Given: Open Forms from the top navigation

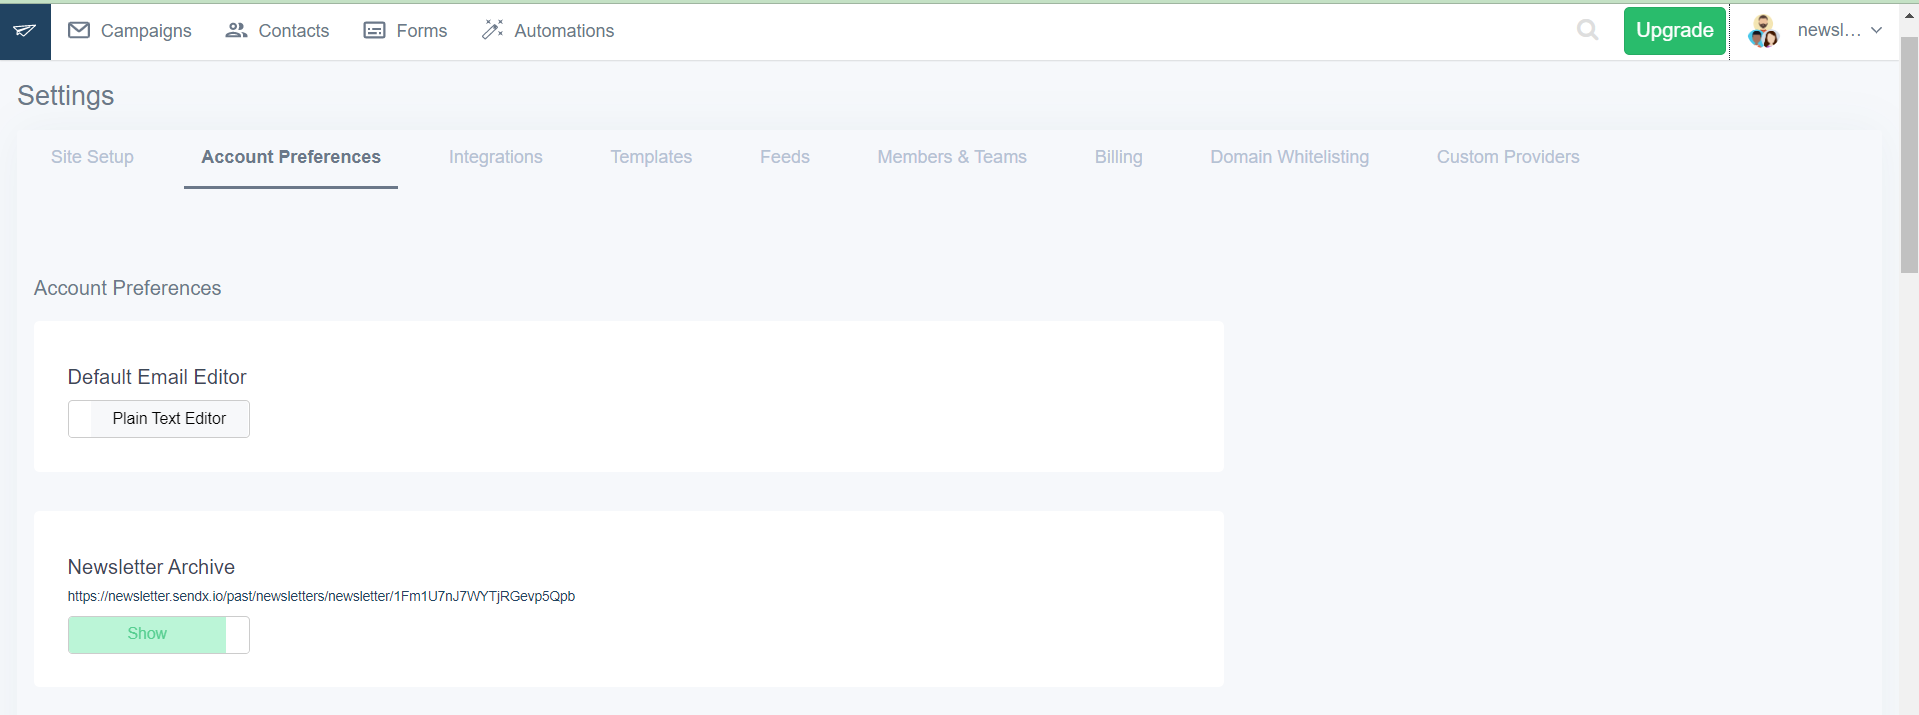Looking at the screenshot, I should click(x=405, y=31).
